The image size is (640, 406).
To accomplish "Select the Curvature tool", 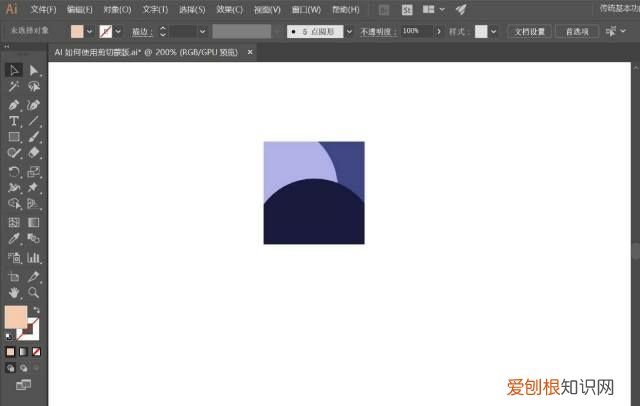I will point(33,105).
